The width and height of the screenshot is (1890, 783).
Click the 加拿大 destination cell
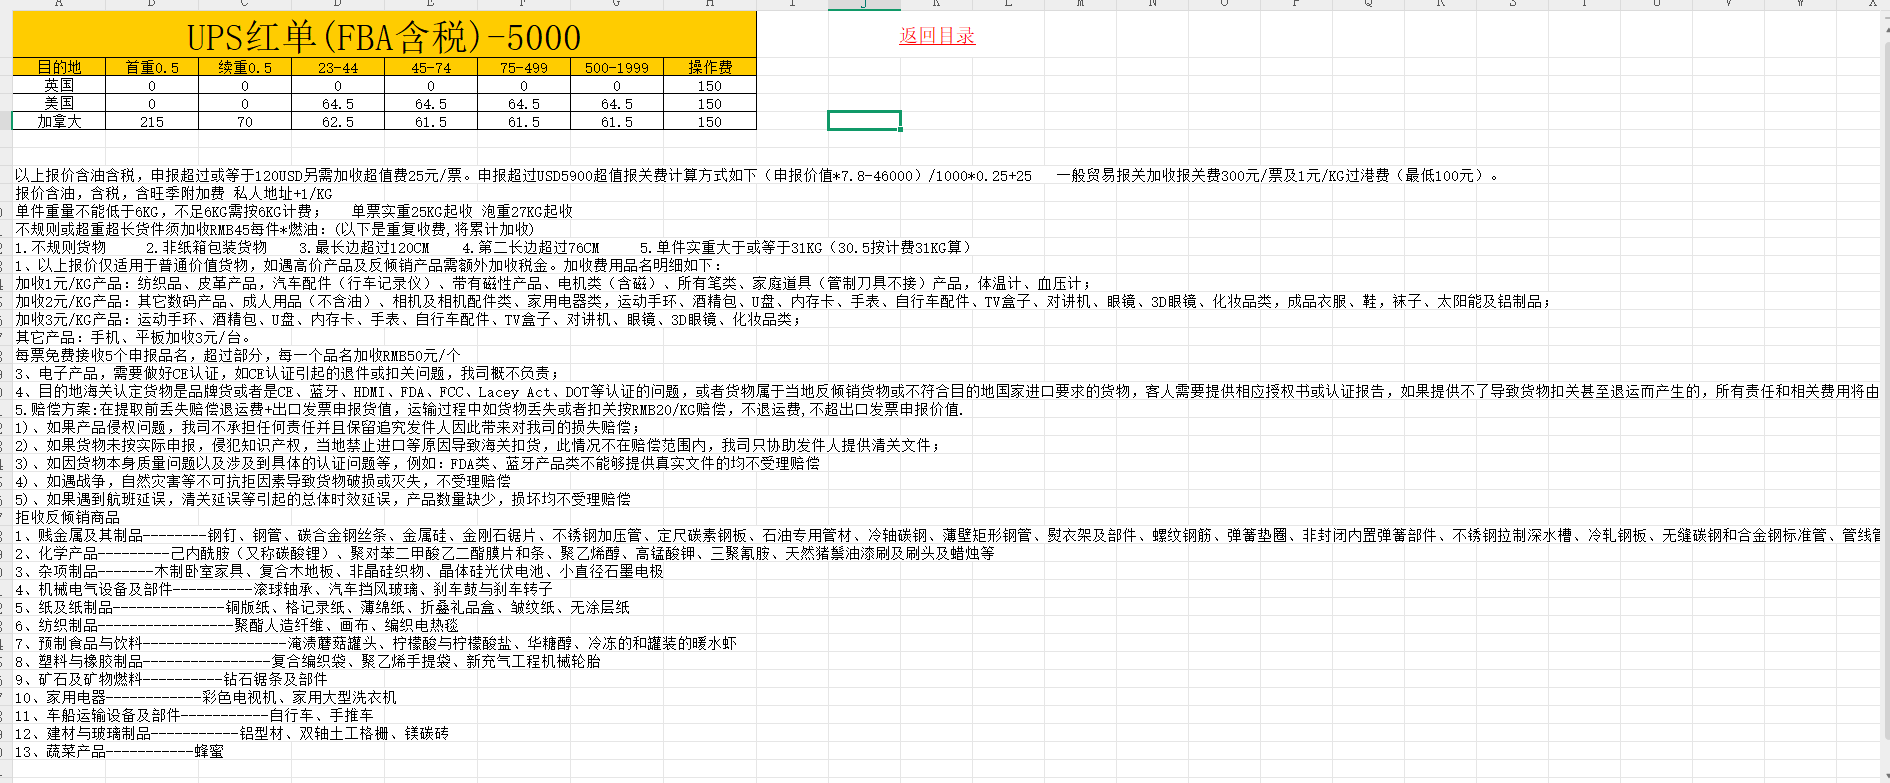point(59,122)
